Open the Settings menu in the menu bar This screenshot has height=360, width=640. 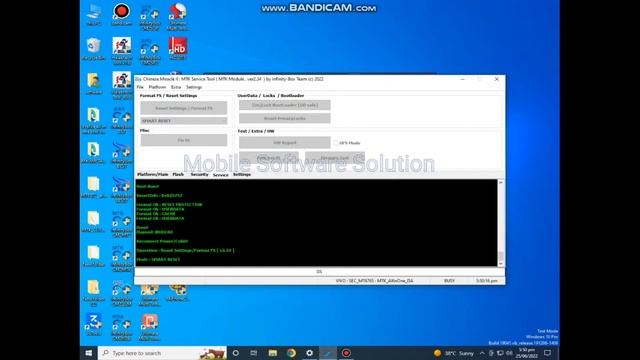point(194,87)
